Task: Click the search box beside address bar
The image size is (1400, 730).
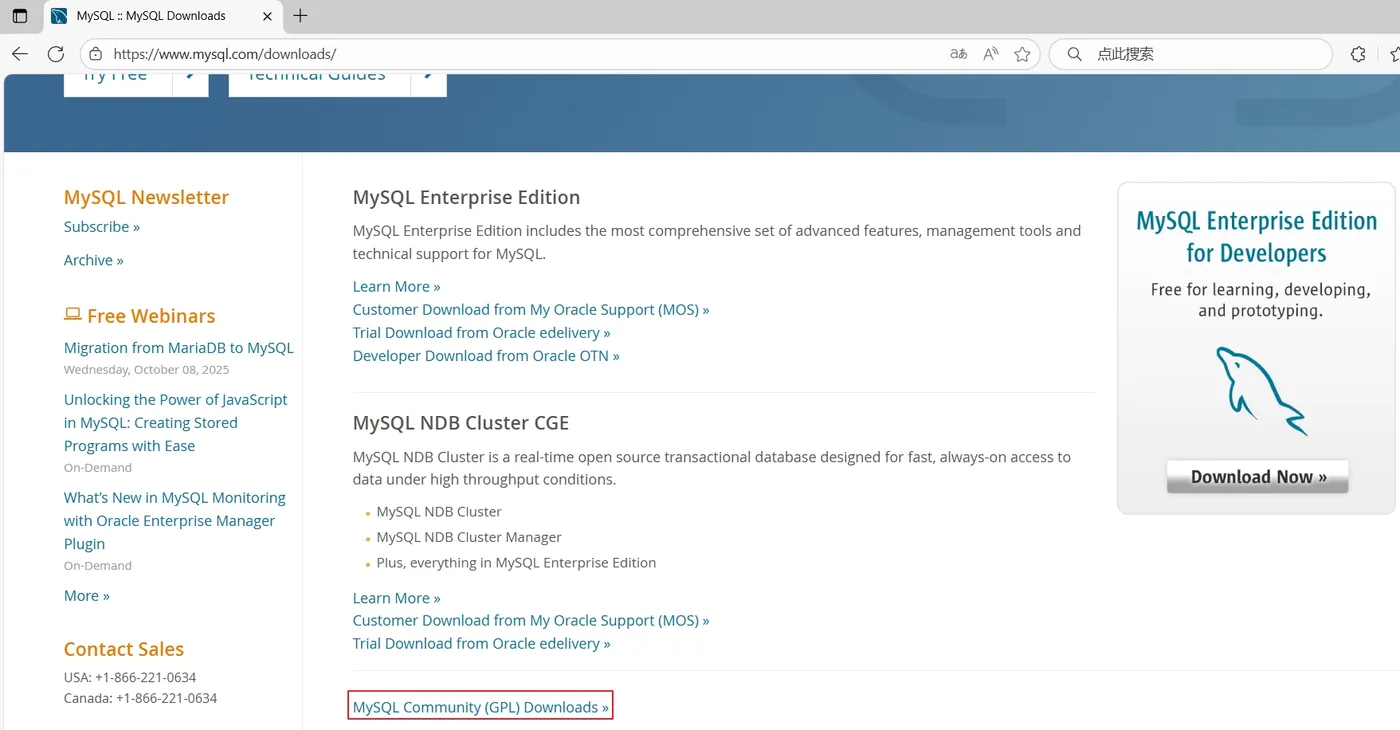Action: [1190, 54]
